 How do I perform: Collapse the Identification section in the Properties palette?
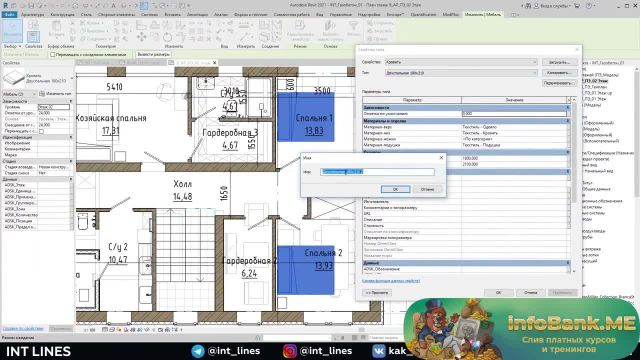[x=71, y=138]
